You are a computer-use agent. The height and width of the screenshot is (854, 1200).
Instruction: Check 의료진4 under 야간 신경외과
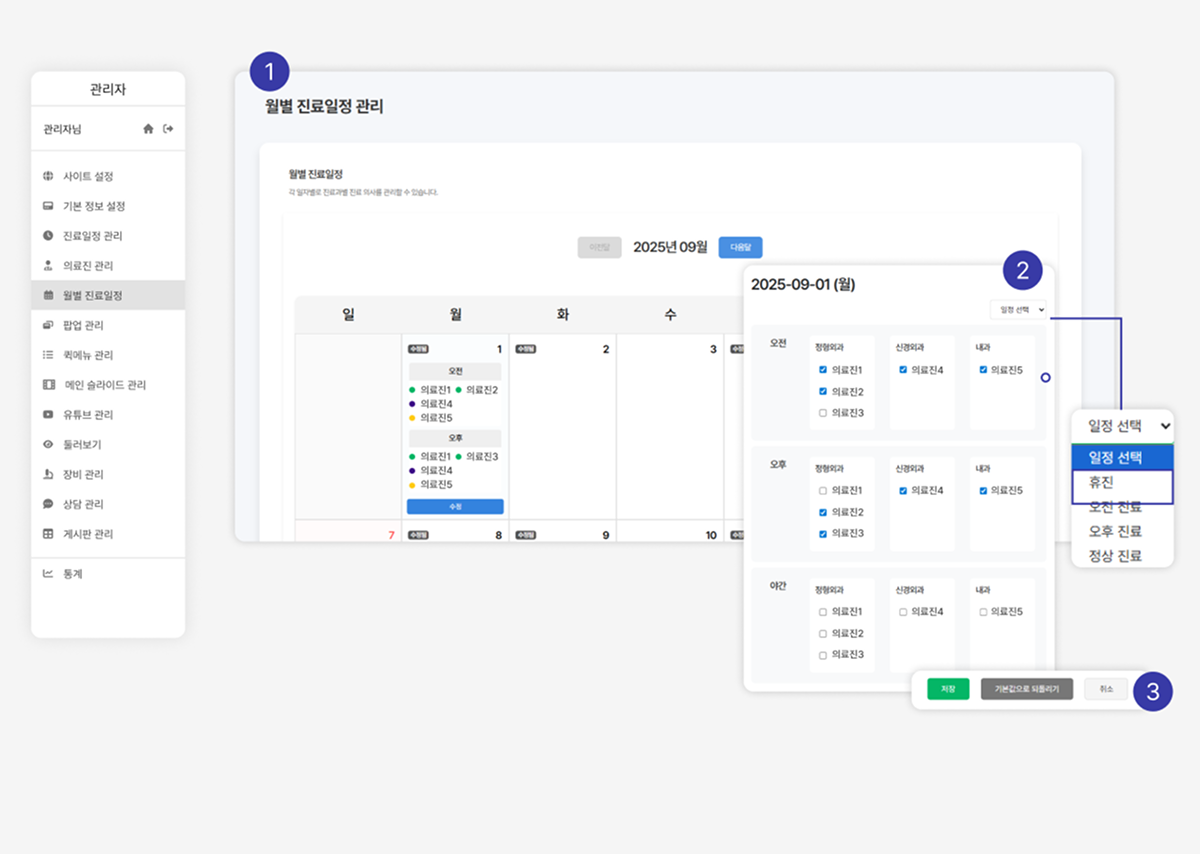903,612
